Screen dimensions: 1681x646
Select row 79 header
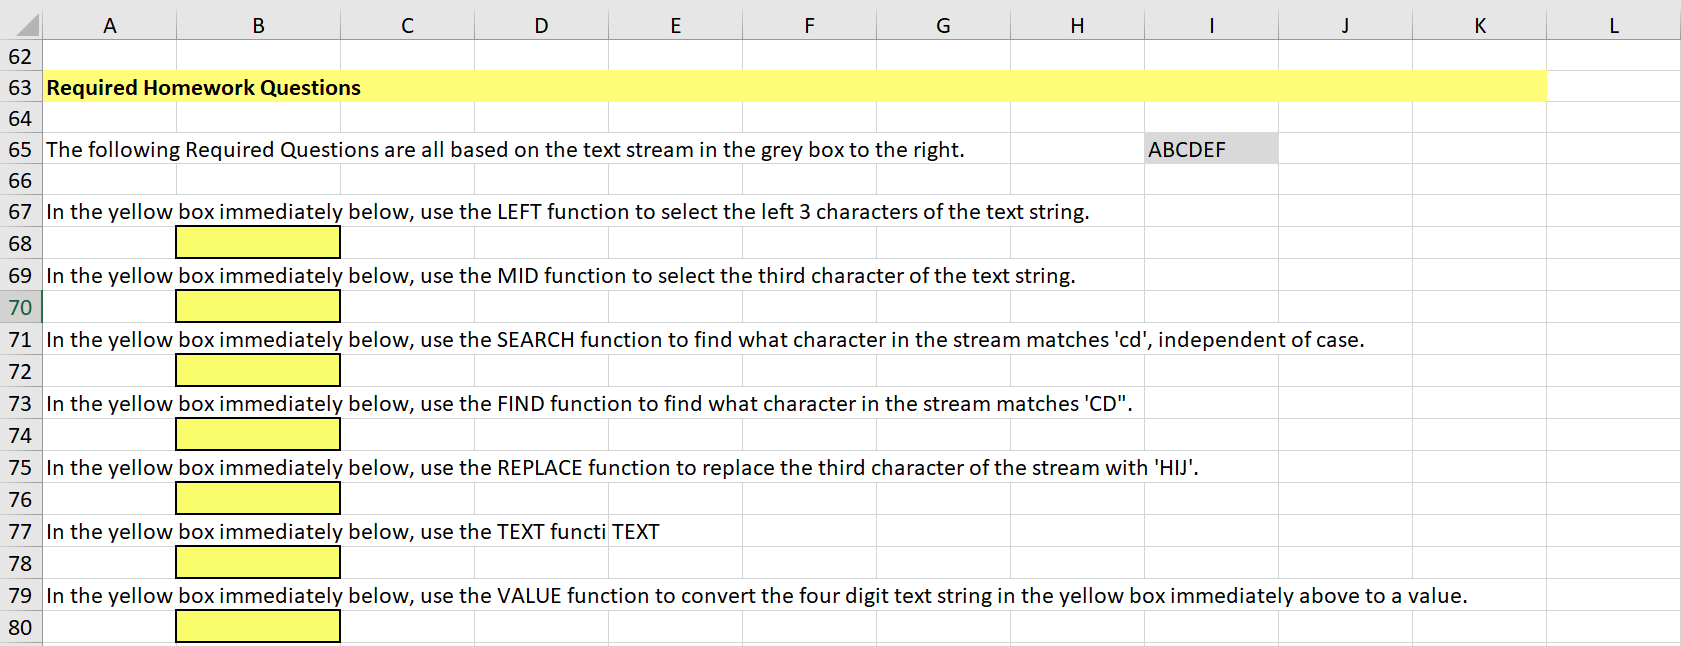pos(21,595)
